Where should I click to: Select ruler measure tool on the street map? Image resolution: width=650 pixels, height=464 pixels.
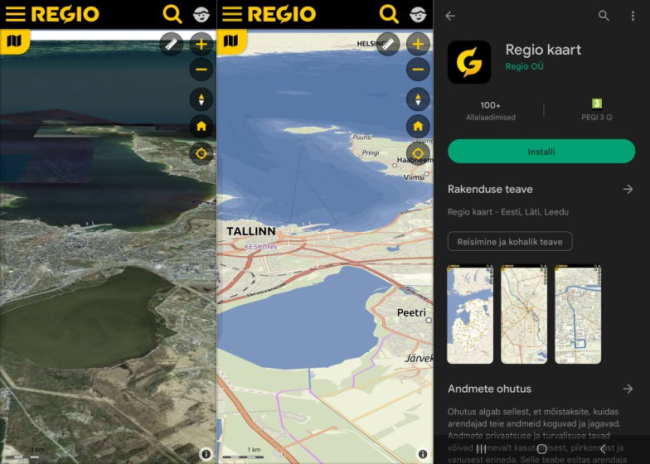[389, 43]
